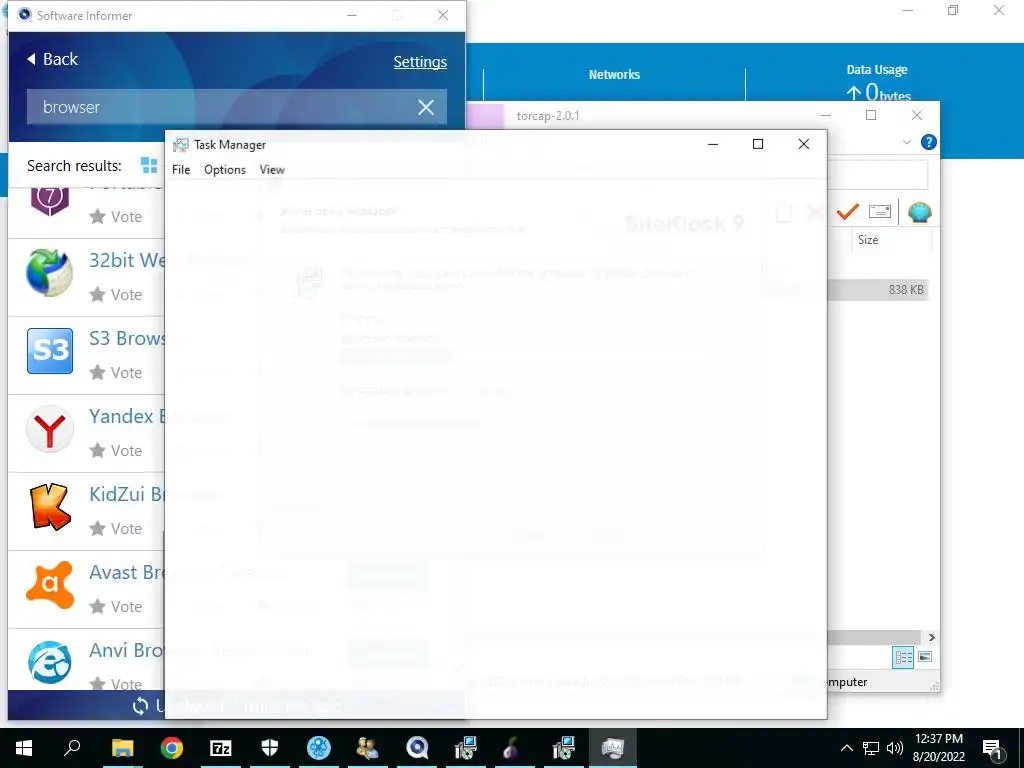Switch to Task Manager on the taskbar
1024x768 pixels.
pos(612,748)
